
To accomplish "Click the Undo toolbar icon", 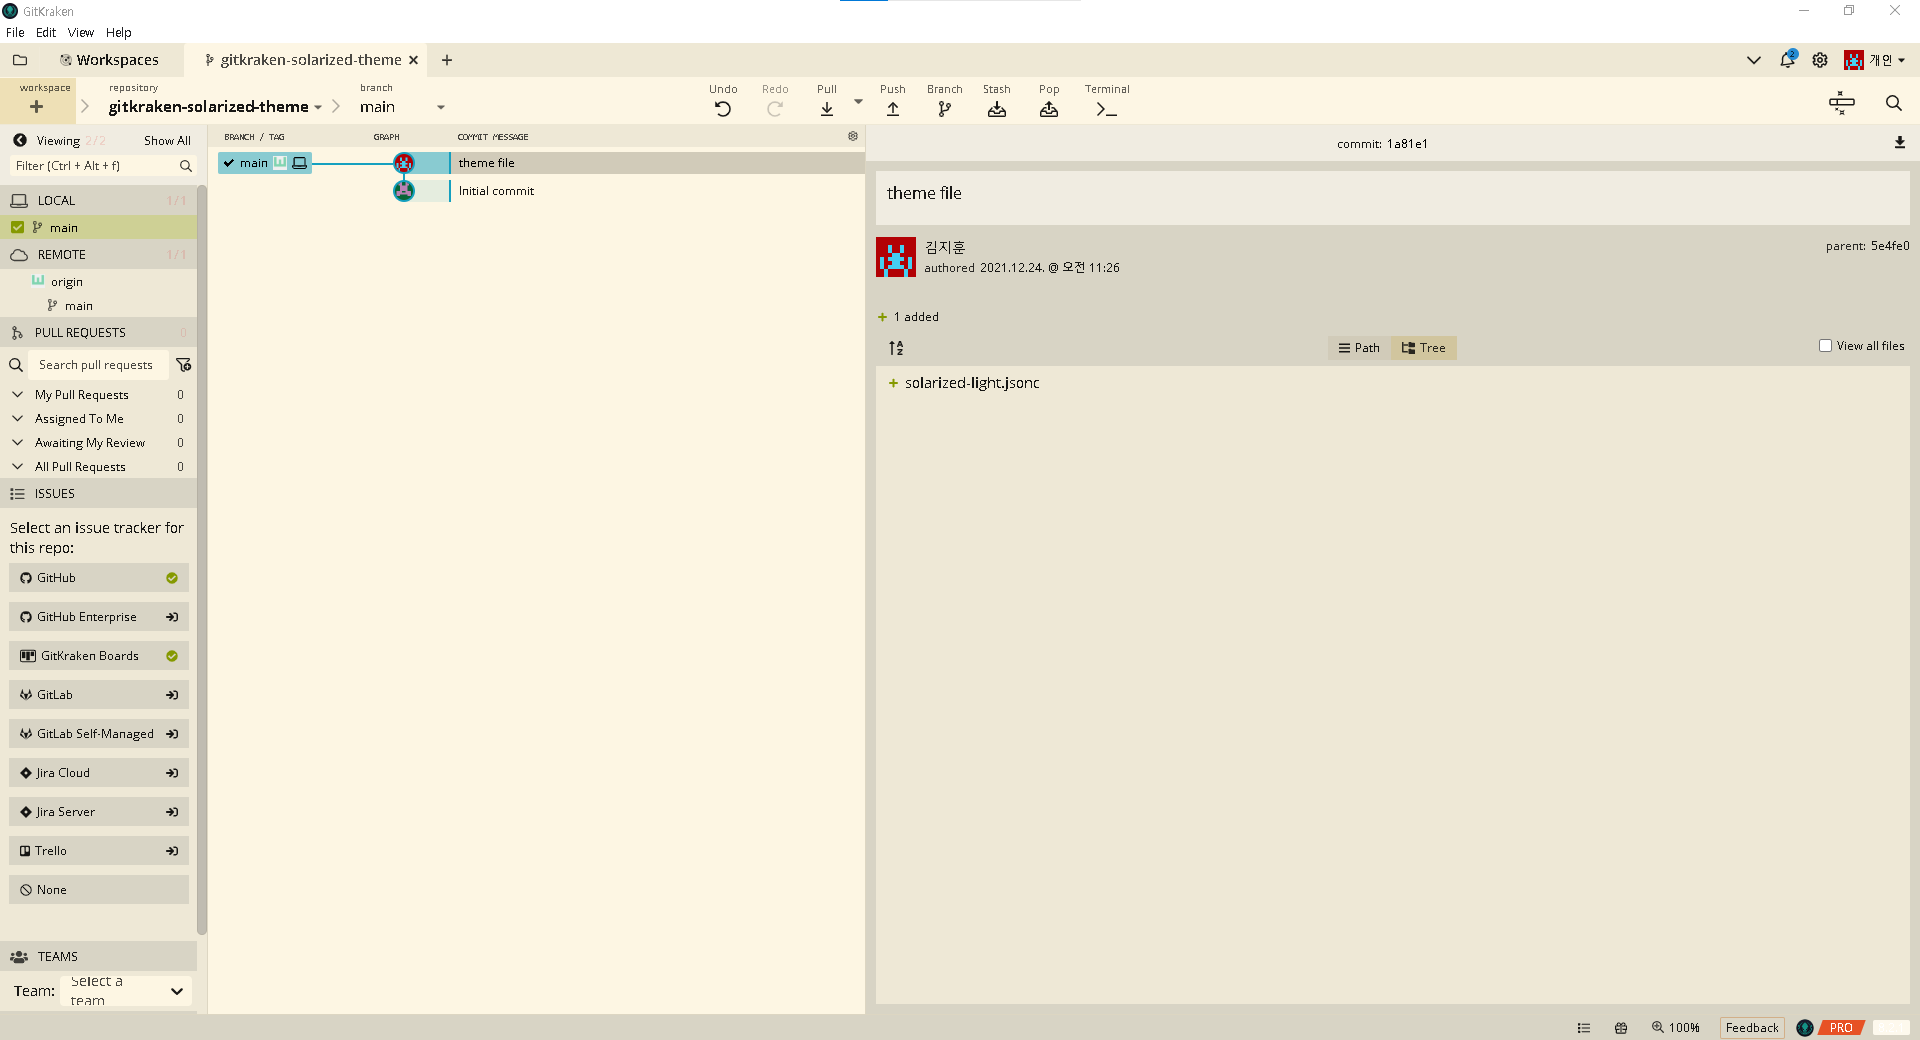I will tap(723, 109).
